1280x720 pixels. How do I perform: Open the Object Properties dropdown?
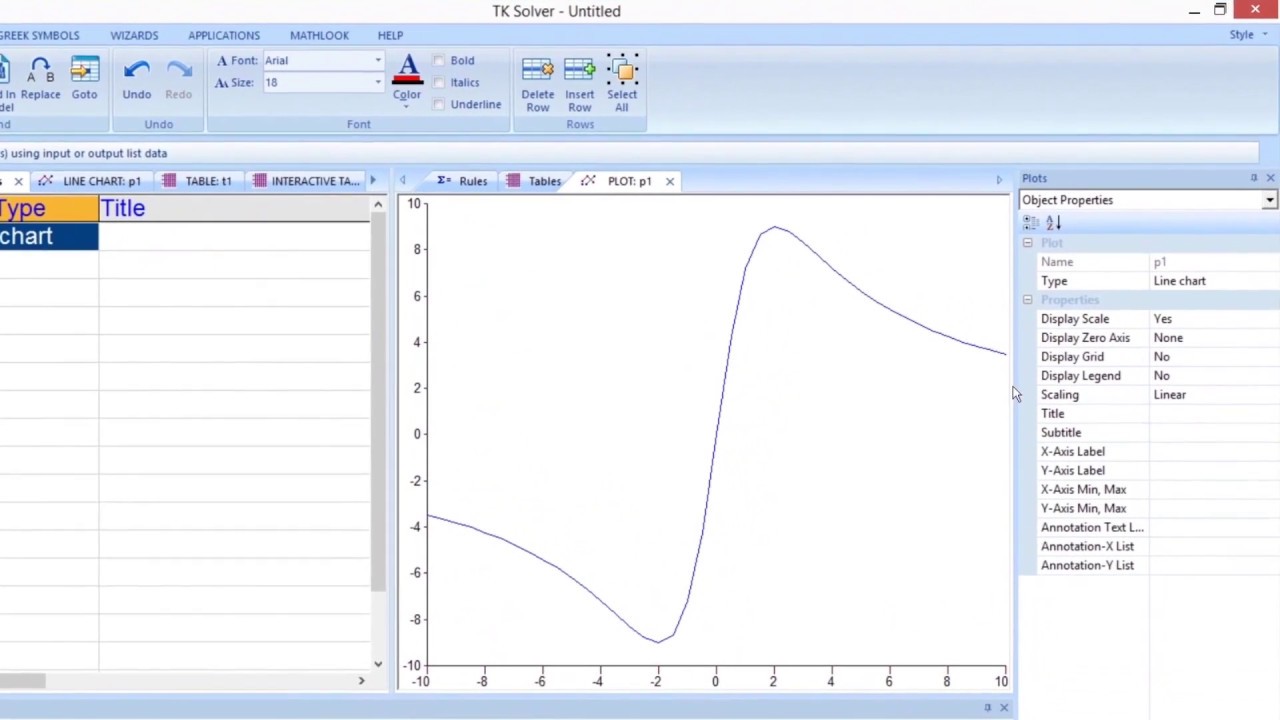[1269, 200]
